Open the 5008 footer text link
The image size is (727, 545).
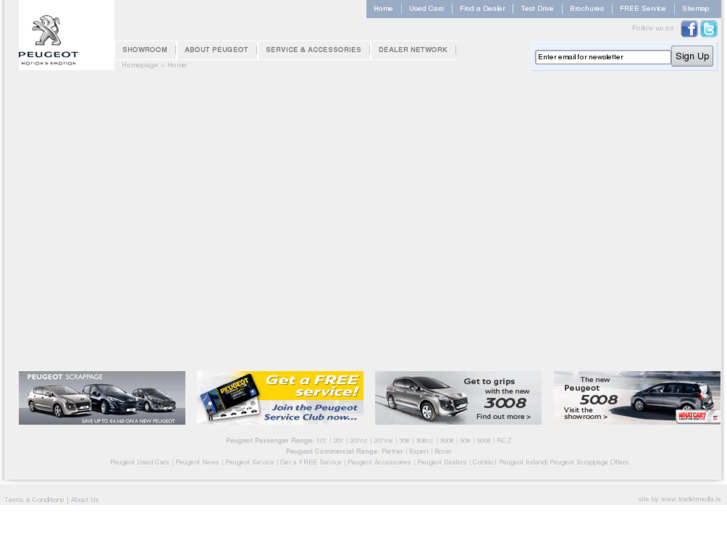coord(483,441)
